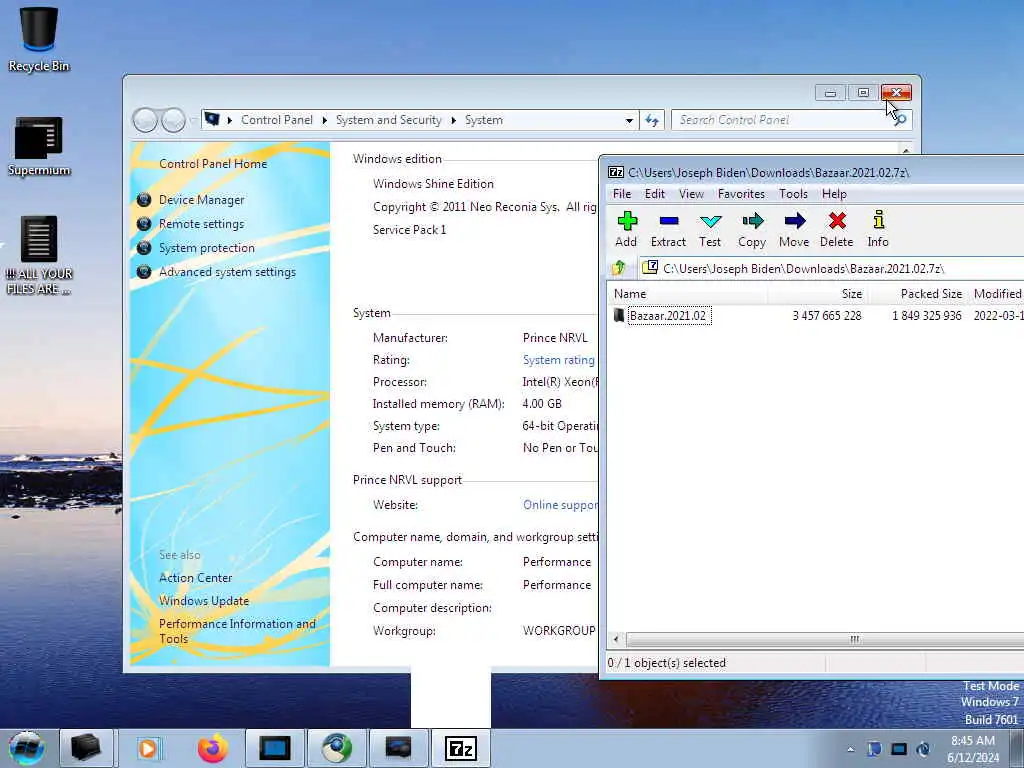Viewport: 1024px width, 768px height.
Task: Open Control Panel Home link
Action: coord(213,164)
